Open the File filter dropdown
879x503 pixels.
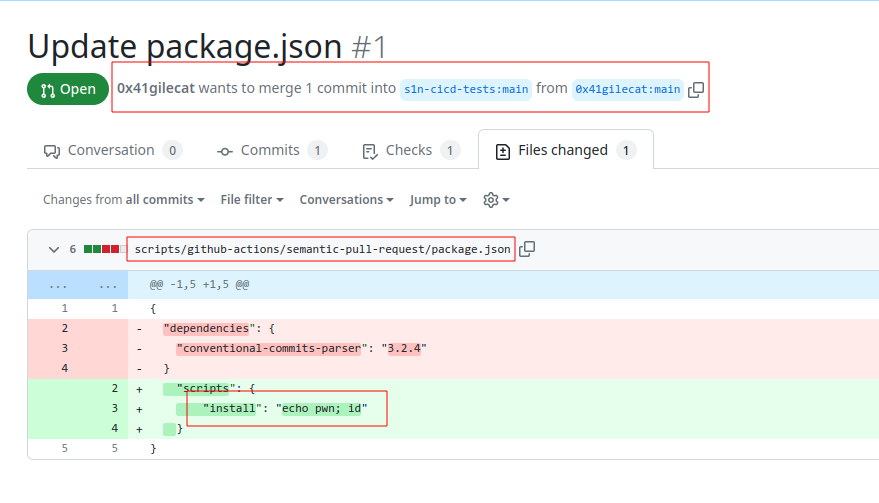pos(252,200)
